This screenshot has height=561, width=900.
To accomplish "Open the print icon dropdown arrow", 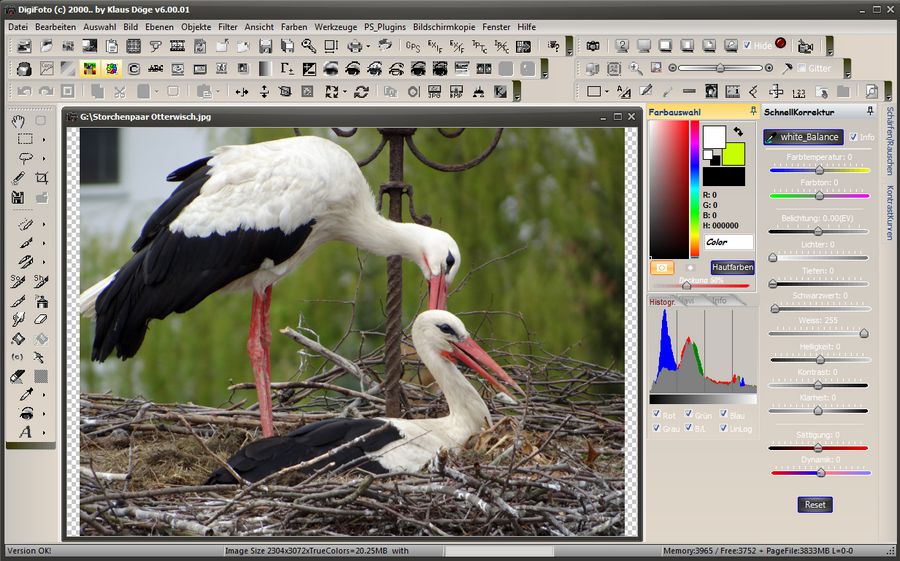I will point(368,46).
